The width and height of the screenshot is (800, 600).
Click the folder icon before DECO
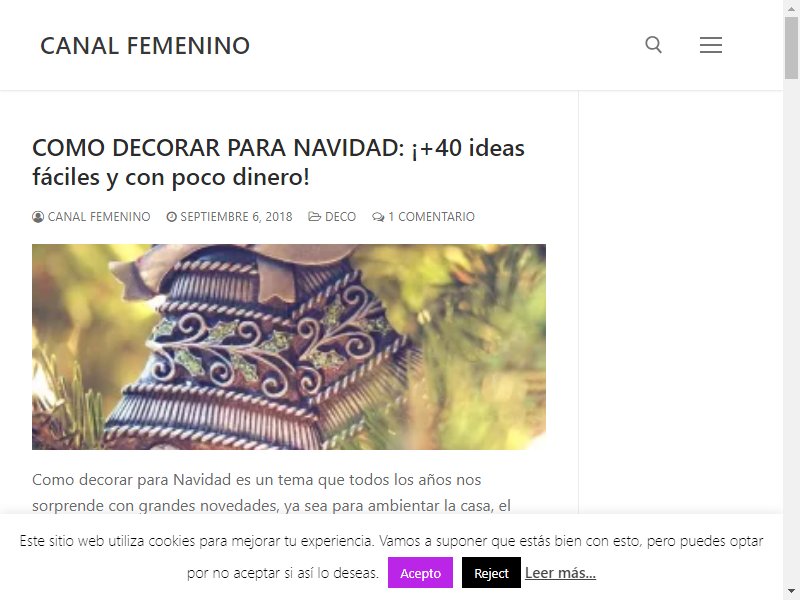click(x=314, y=217)
